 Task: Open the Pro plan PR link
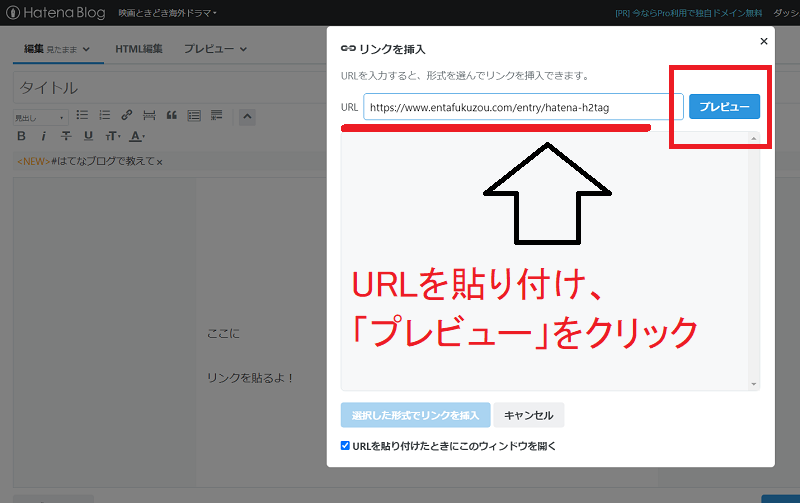689,13
